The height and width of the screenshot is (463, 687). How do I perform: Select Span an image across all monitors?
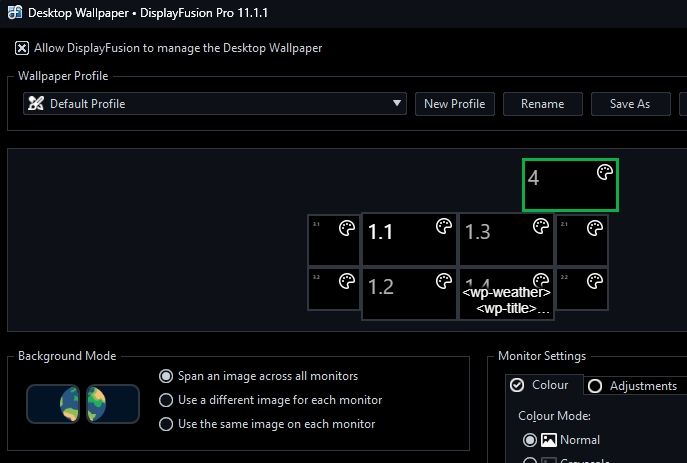click(166, 376)
